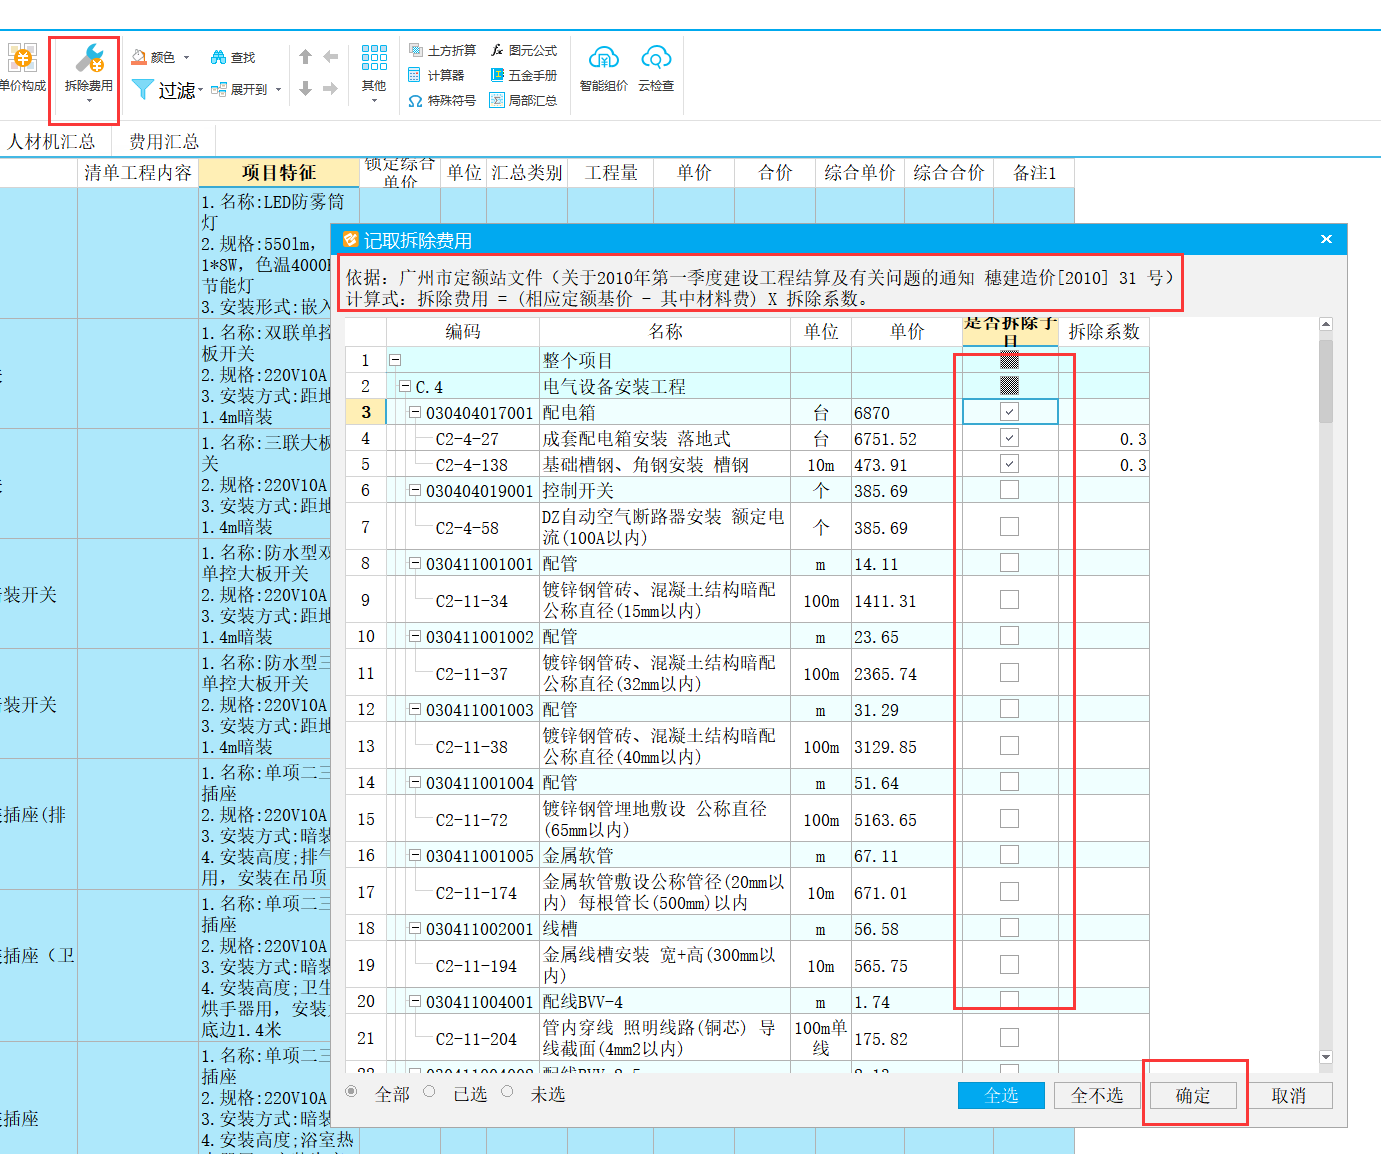This screenshot has width=1381, height=1154.
Task: Switch to the 费用汇总 tab
Action: click(x=164, y=142)
